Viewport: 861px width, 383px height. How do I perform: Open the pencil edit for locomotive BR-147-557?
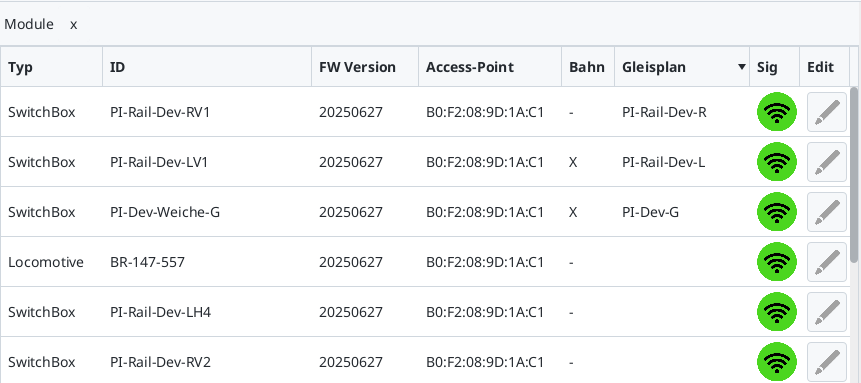point(826,262)
